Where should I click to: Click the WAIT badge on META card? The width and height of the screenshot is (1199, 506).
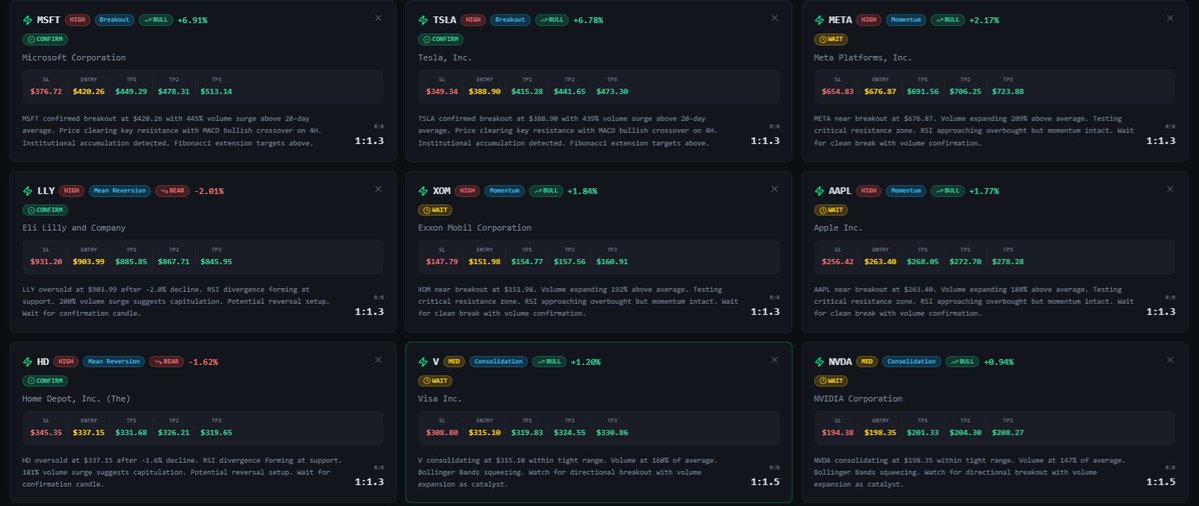coord(831,39)
